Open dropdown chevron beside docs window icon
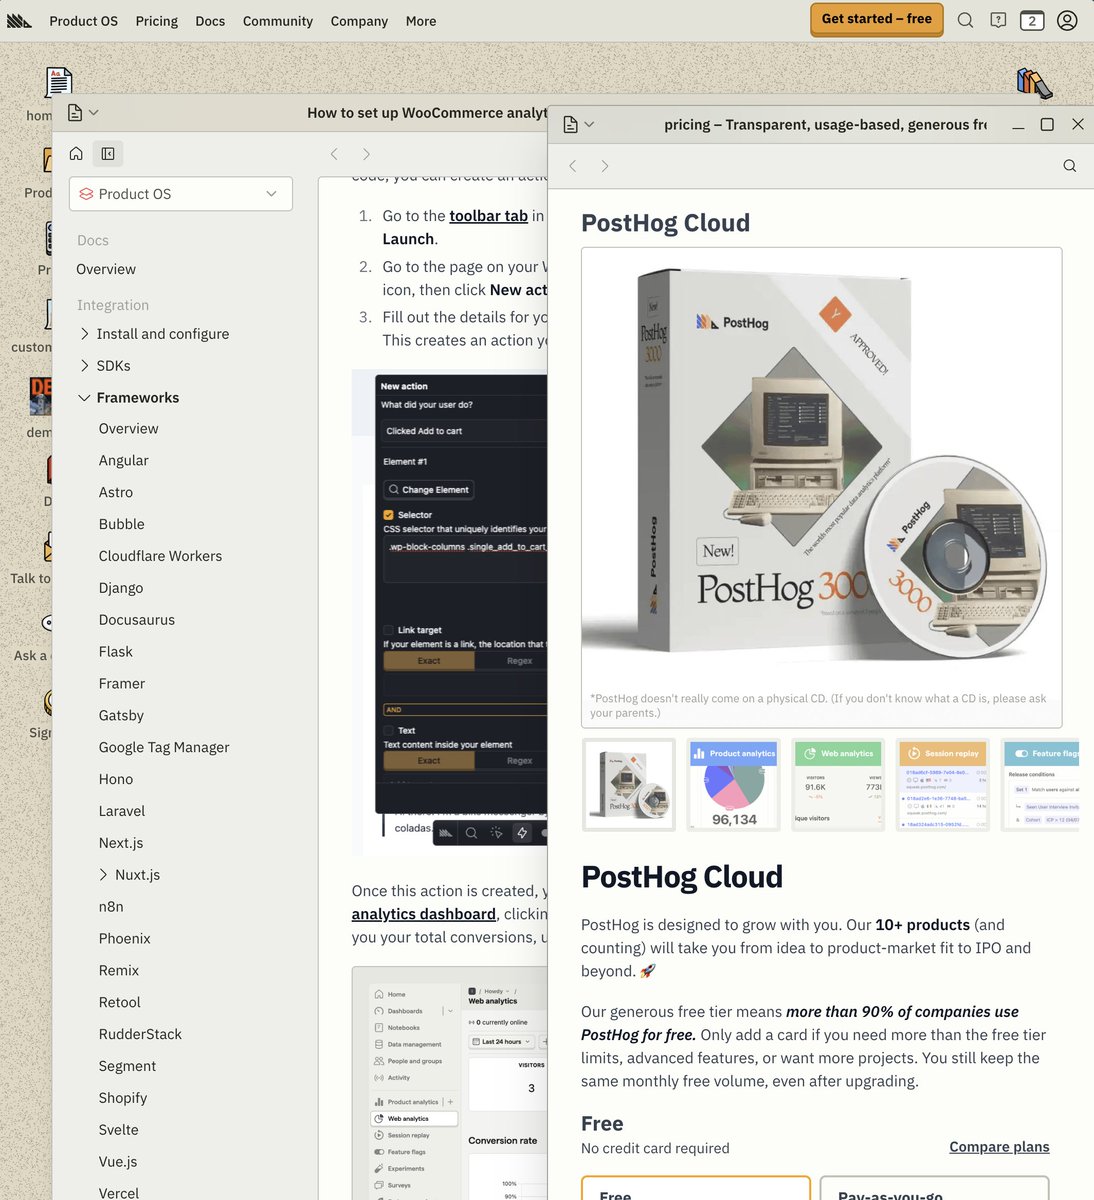The image size is (1094, 1200). coord(94,113)
